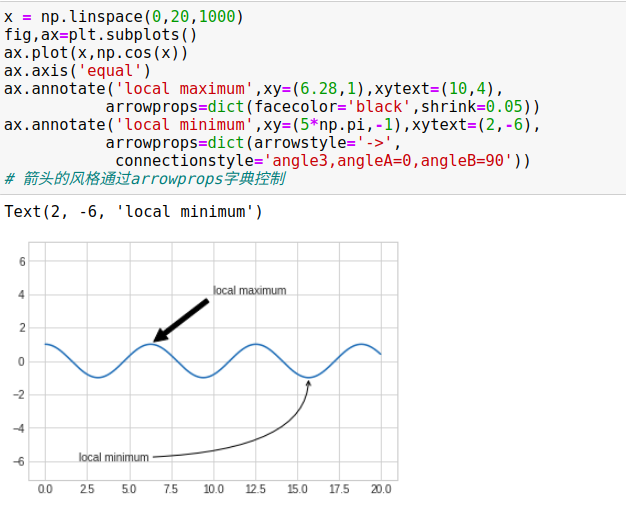This screenshot has width=626, height=512.
Task: Click the thick black arrow in the plot
Action: (181, 320)
